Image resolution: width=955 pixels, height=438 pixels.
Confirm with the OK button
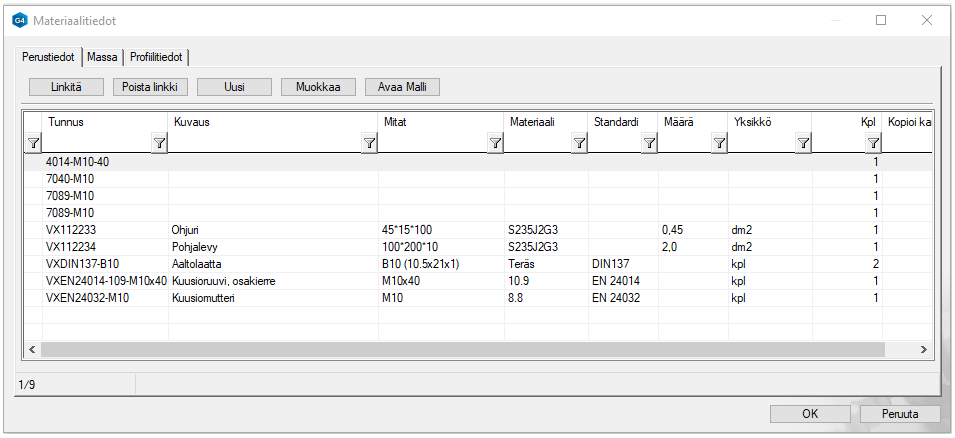click(811, 414)
